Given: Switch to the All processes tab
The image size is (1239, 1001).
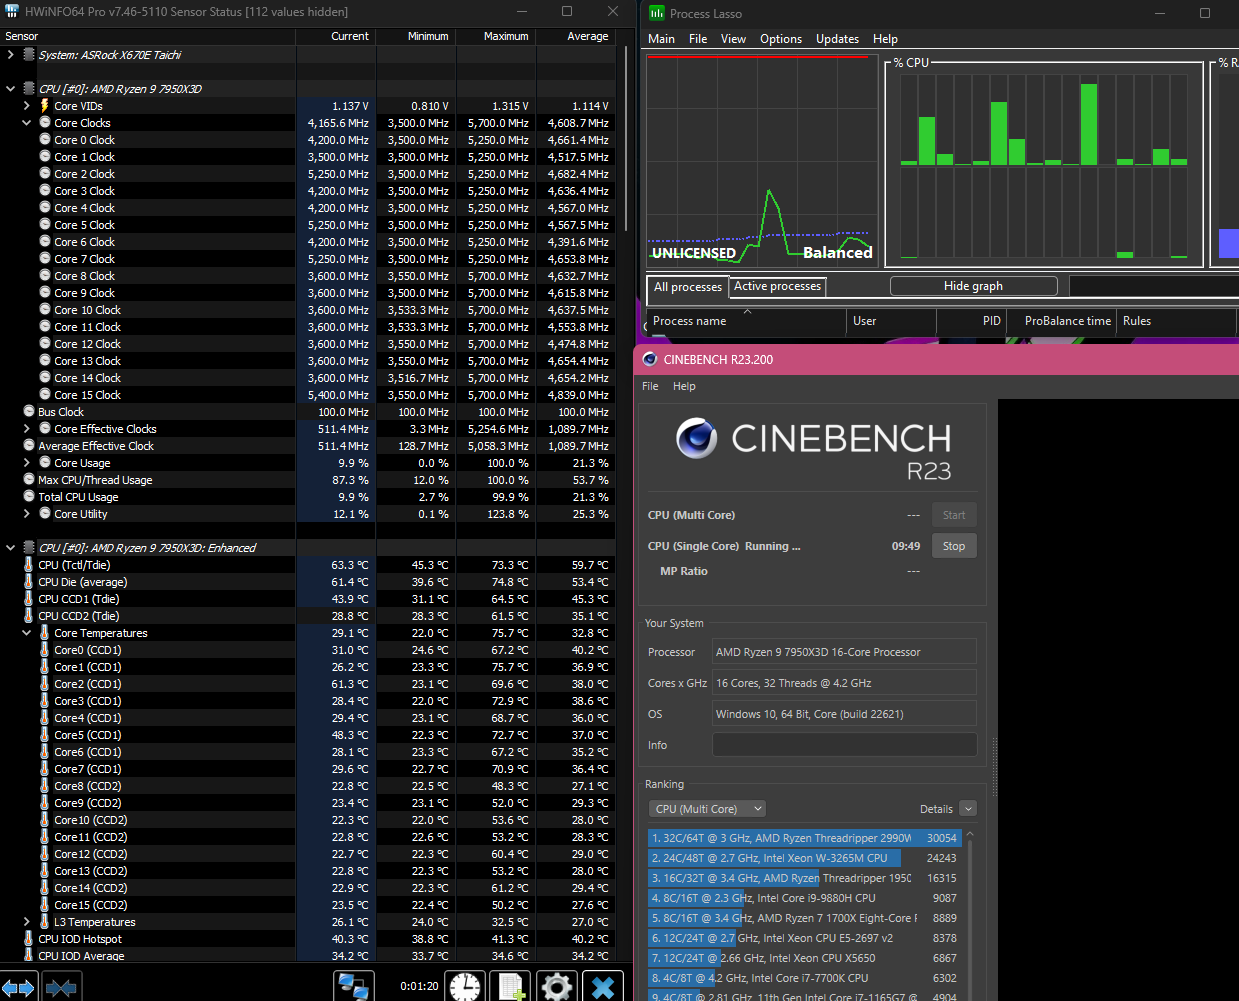Looking at the screenshot, I should pyautogui.click(x=688, y=287).
